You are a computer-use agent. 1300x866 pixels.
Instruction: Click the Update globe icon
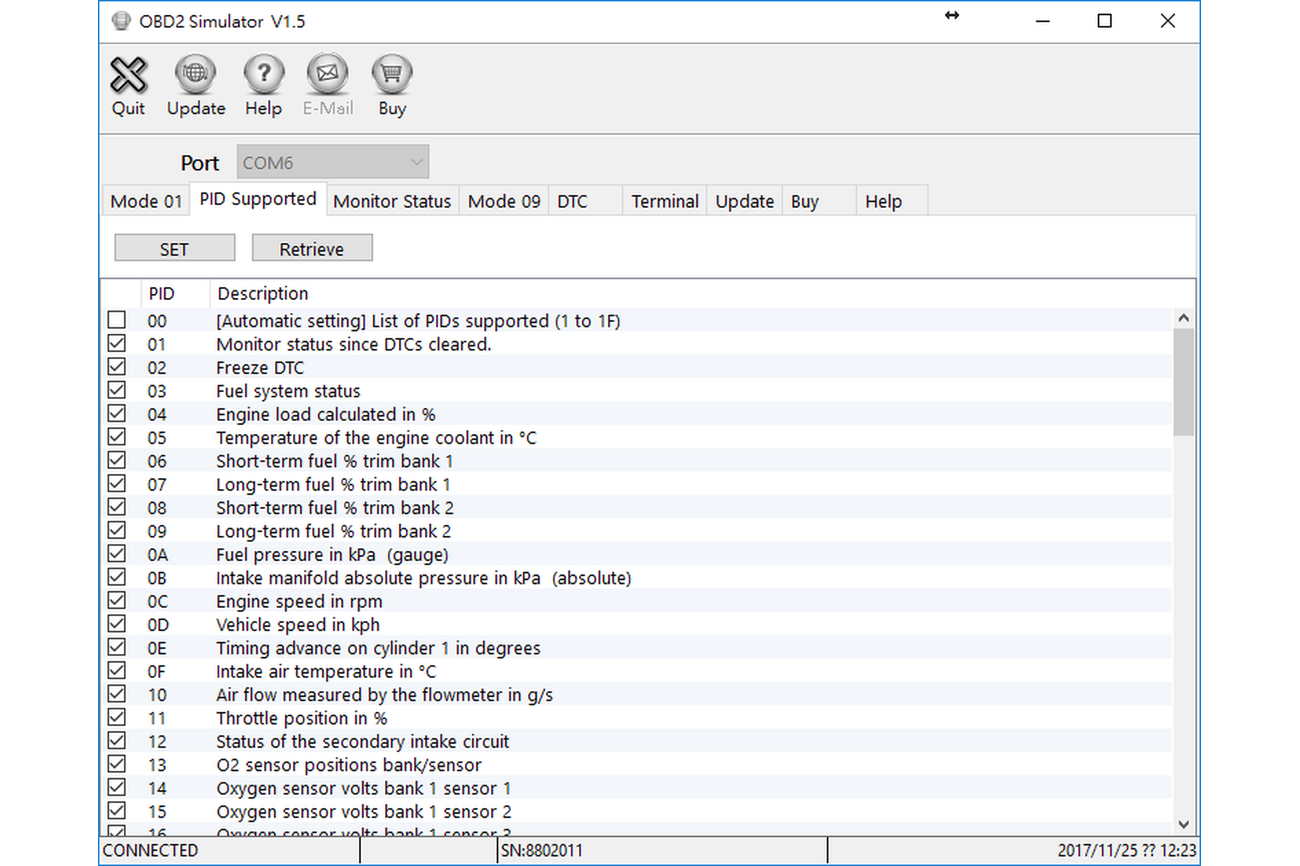coord(195,76)
